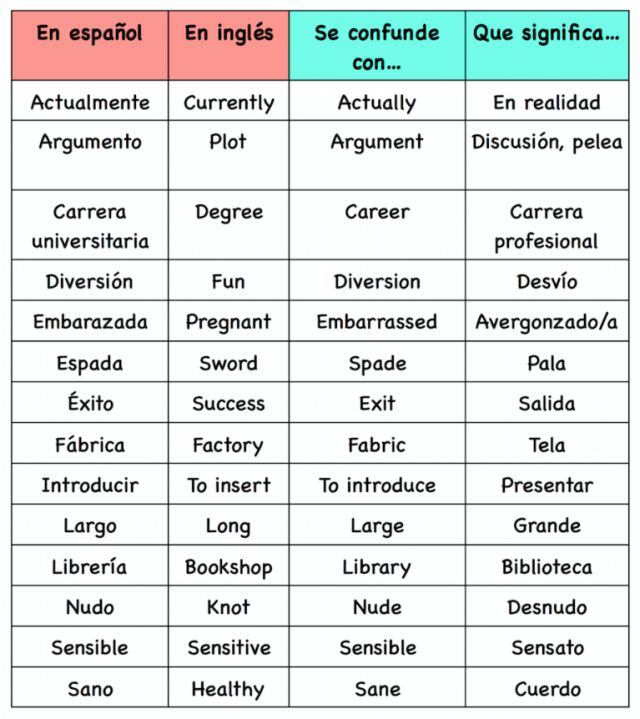Viewport: 640px width, 719px height.
Task: Select the word 'Sword'
Action: pyautogui.click(x=228, y=363)
